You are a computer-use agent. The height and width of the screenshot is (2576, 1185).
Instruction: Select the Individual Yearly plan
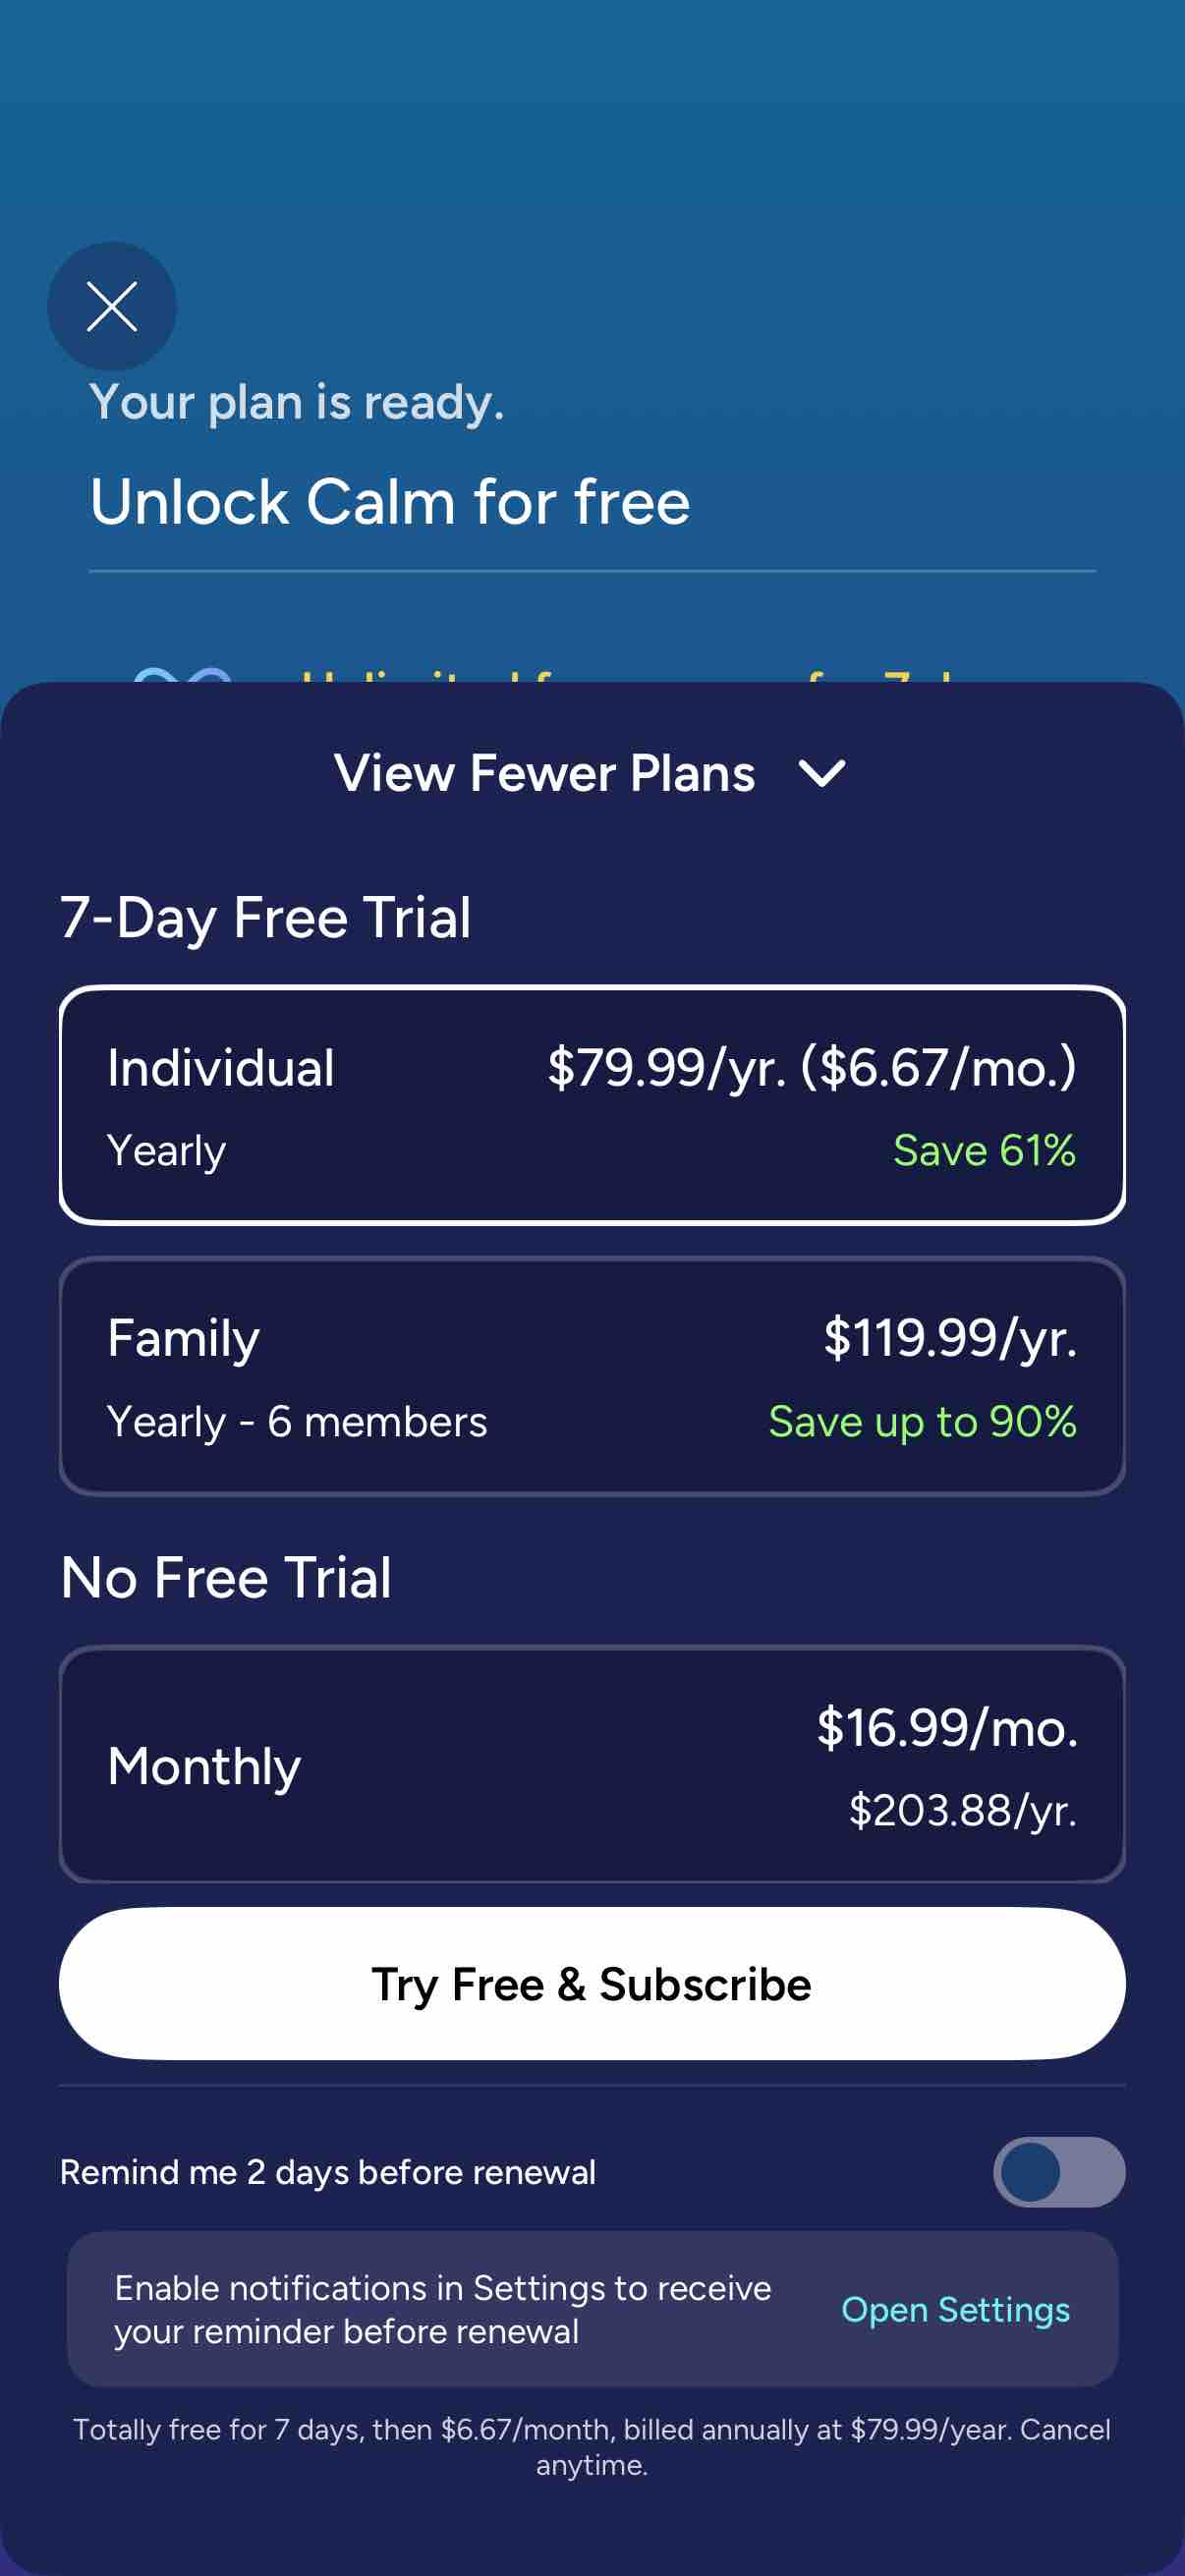[x=592, y=1105]
